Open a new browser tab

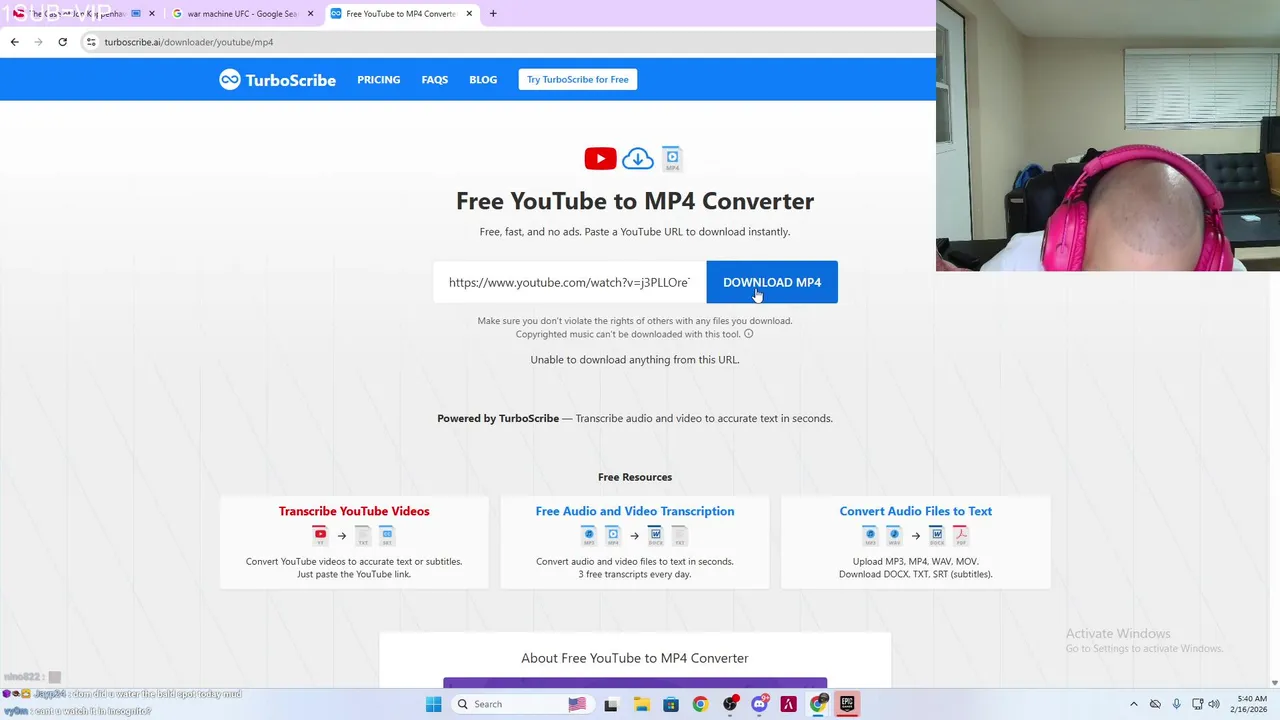[493, 14]
